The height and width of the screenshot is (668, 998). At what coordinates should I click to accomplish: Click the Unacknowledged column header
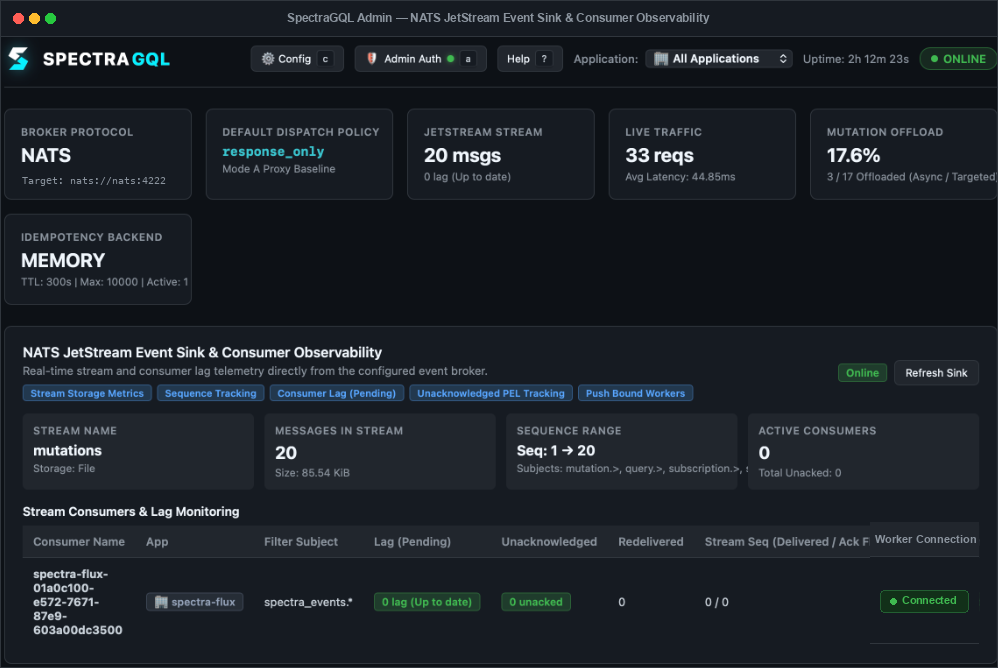click(549, 541)
